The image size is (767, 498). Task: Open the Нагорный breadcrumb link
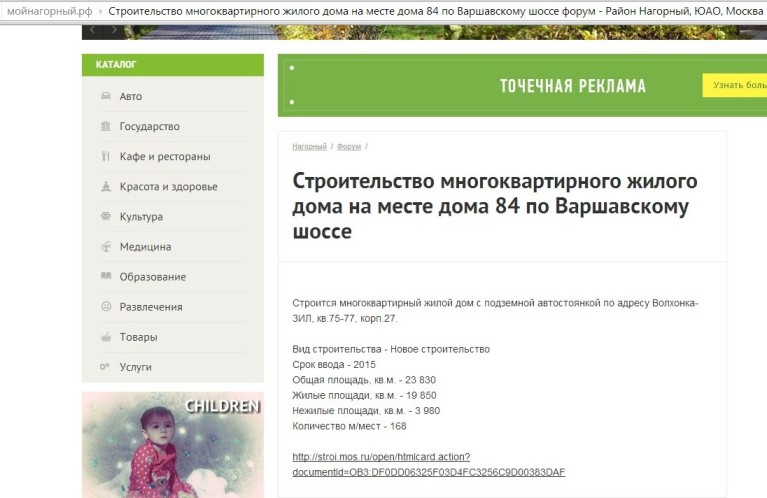pos(309,146)
